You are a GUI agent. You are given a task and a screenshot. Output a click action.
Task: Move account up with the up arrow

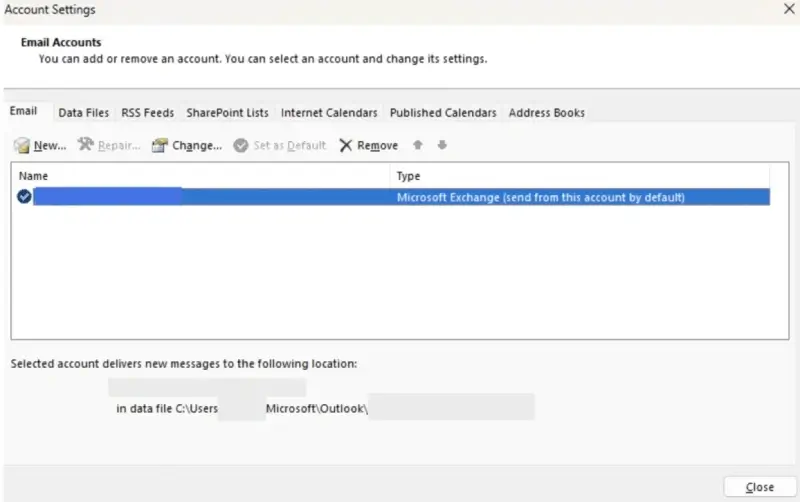click(x=417, y=145)
